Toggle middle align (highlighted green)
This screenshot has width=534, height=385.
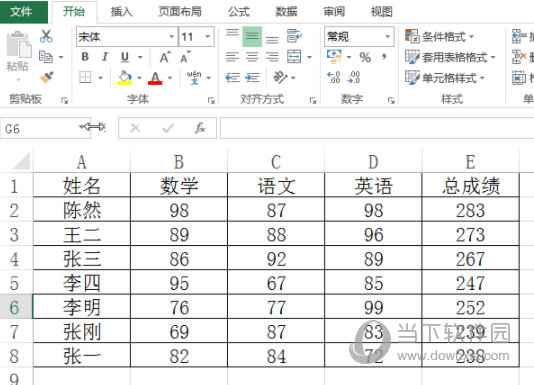pos(252,36)
